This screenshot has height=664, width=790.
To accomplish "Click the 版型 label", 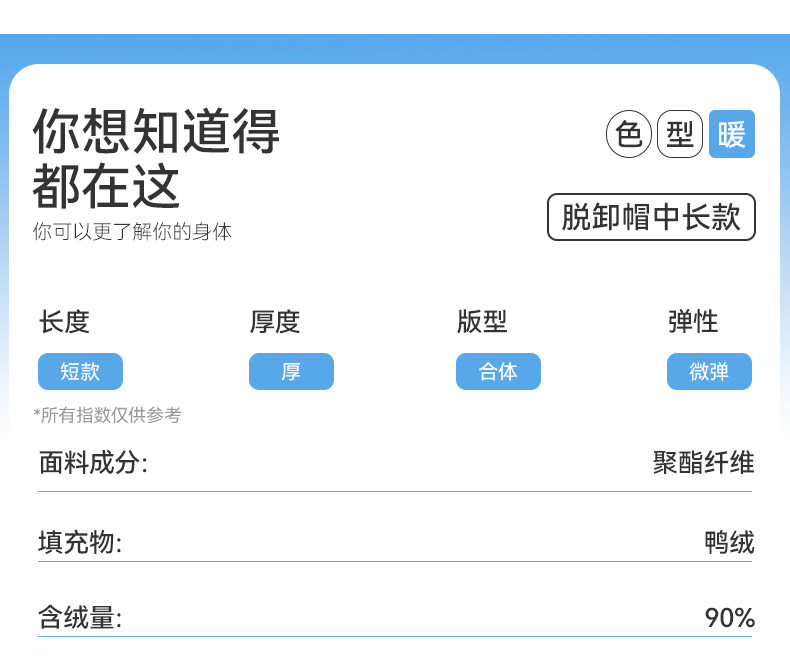I will pos(482,322).
